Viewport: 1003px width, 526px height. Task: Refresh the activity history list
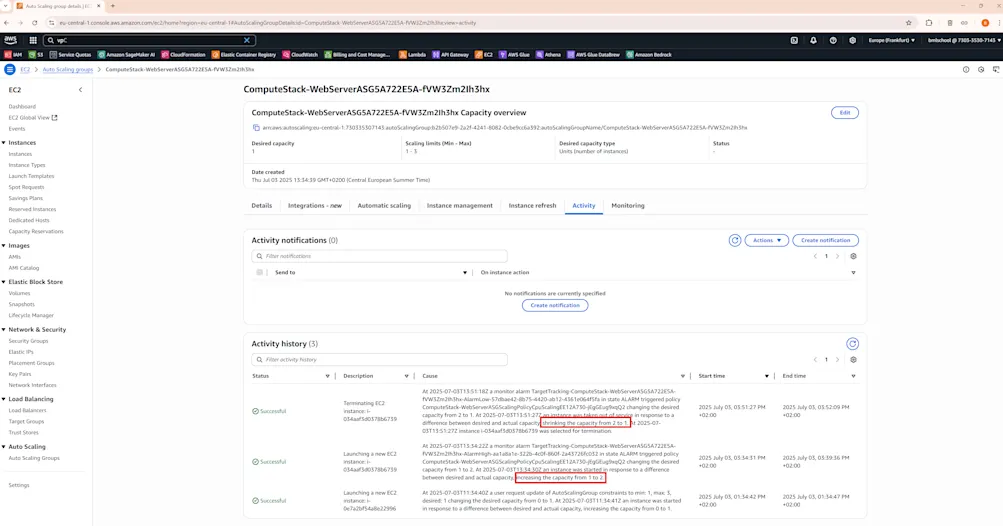coord(852,344)
